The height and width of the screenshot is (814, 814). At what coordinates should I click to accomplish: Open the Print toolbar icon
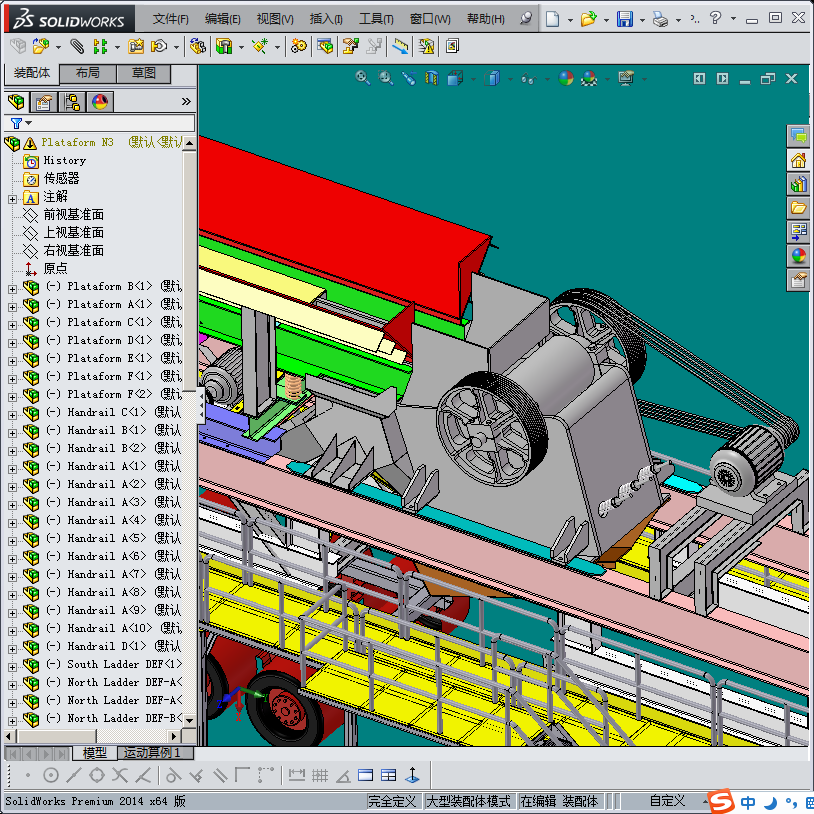point(659,19)
